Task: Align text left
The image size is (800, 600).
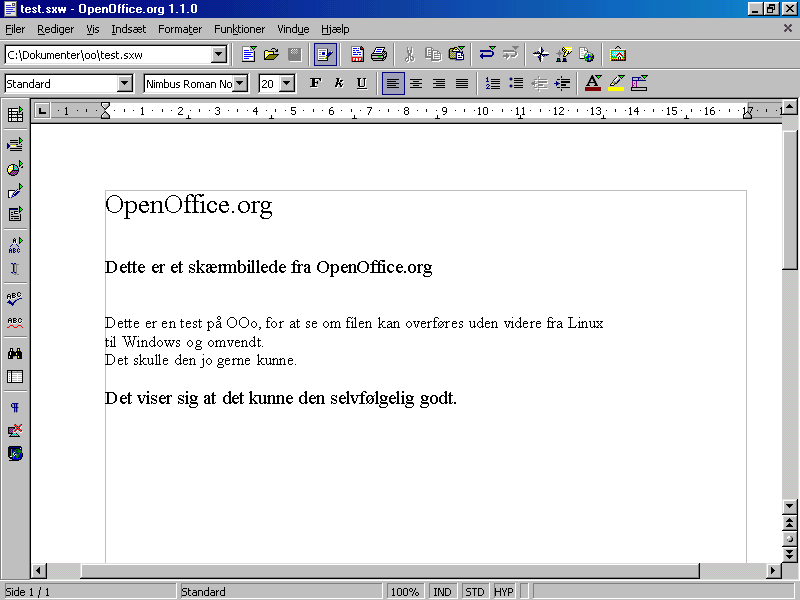Action: [393, 83]
